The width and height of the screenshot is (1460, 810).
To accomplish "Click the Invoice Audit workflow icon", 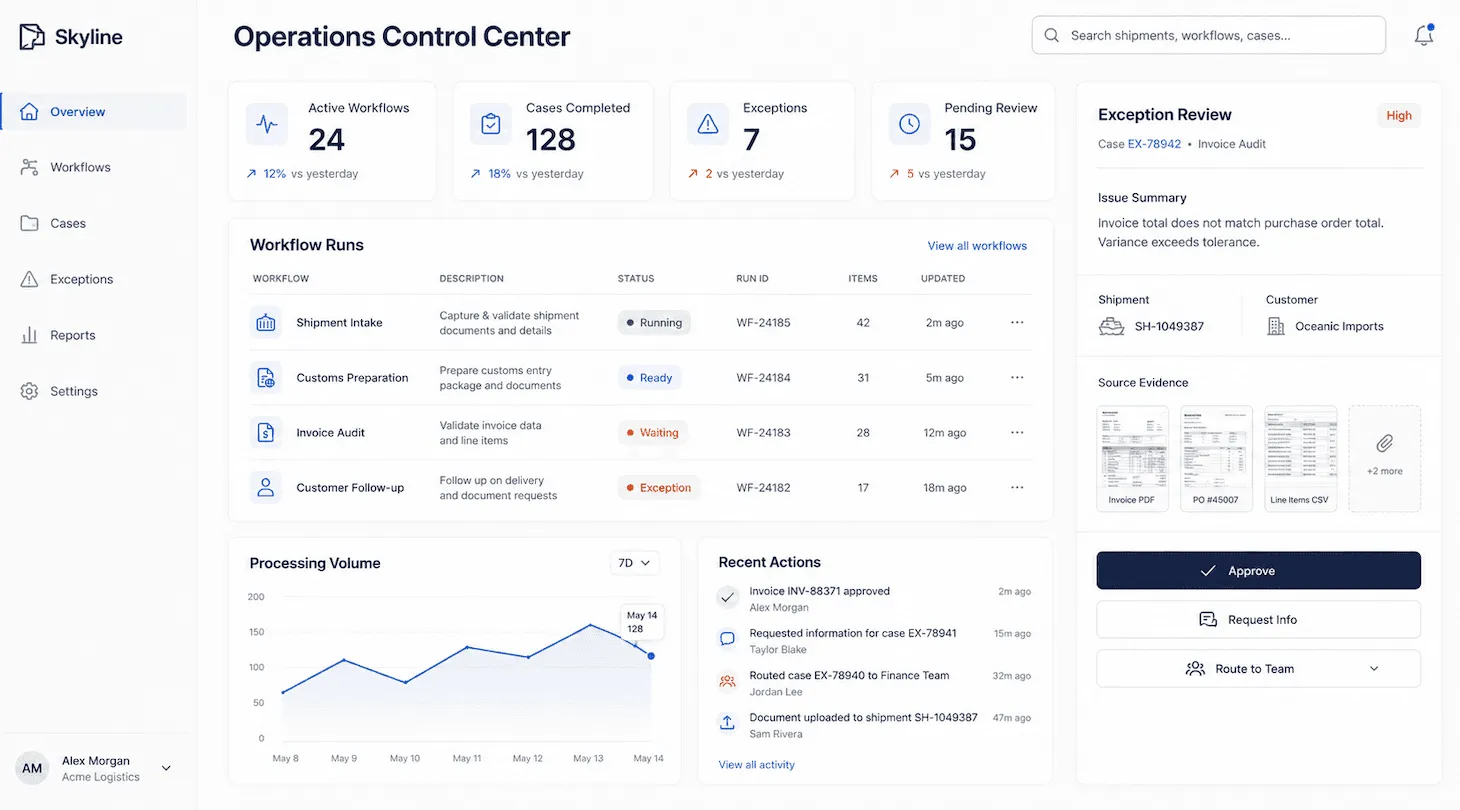I will click(265, 433).
